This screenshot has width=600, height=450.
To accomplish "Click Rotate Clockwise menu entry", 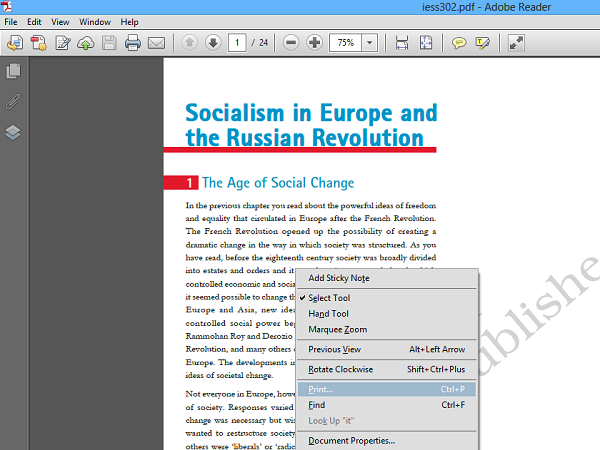I will click(341, 369).
